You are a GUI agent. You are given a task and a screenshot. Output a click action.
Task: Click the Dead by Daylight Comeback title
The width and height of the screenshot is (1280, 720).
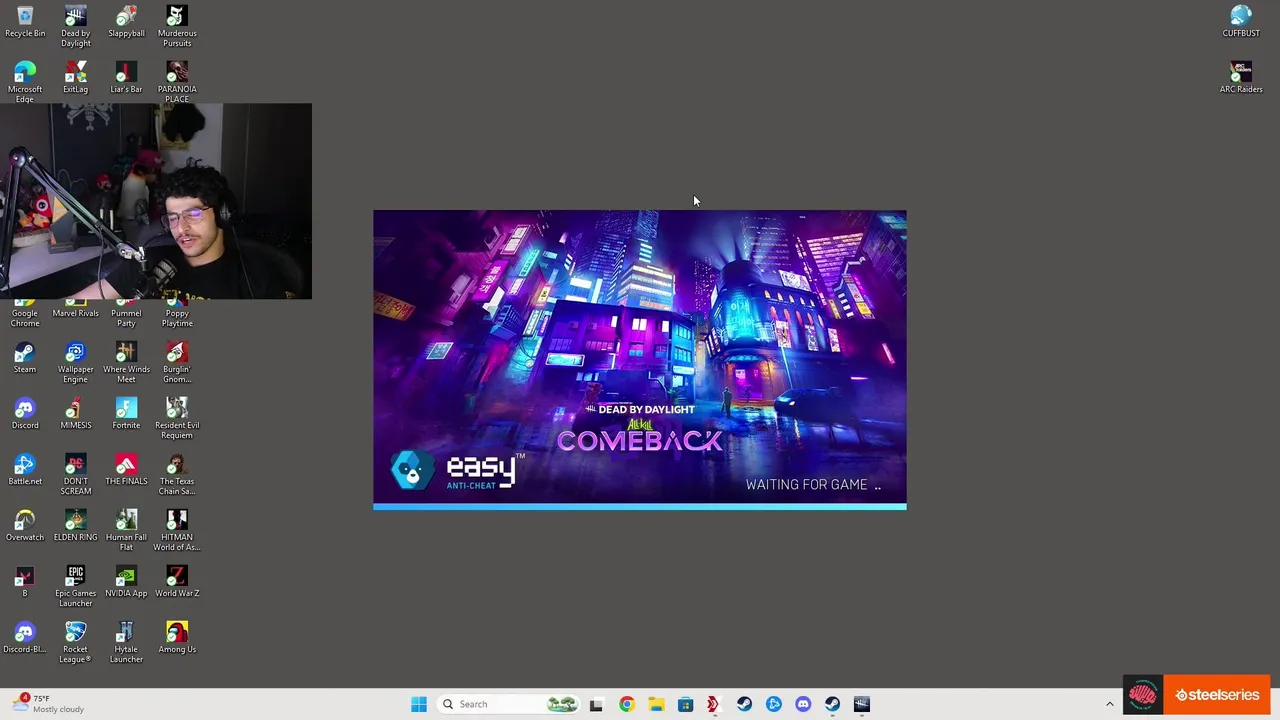[x=640, y=430]
